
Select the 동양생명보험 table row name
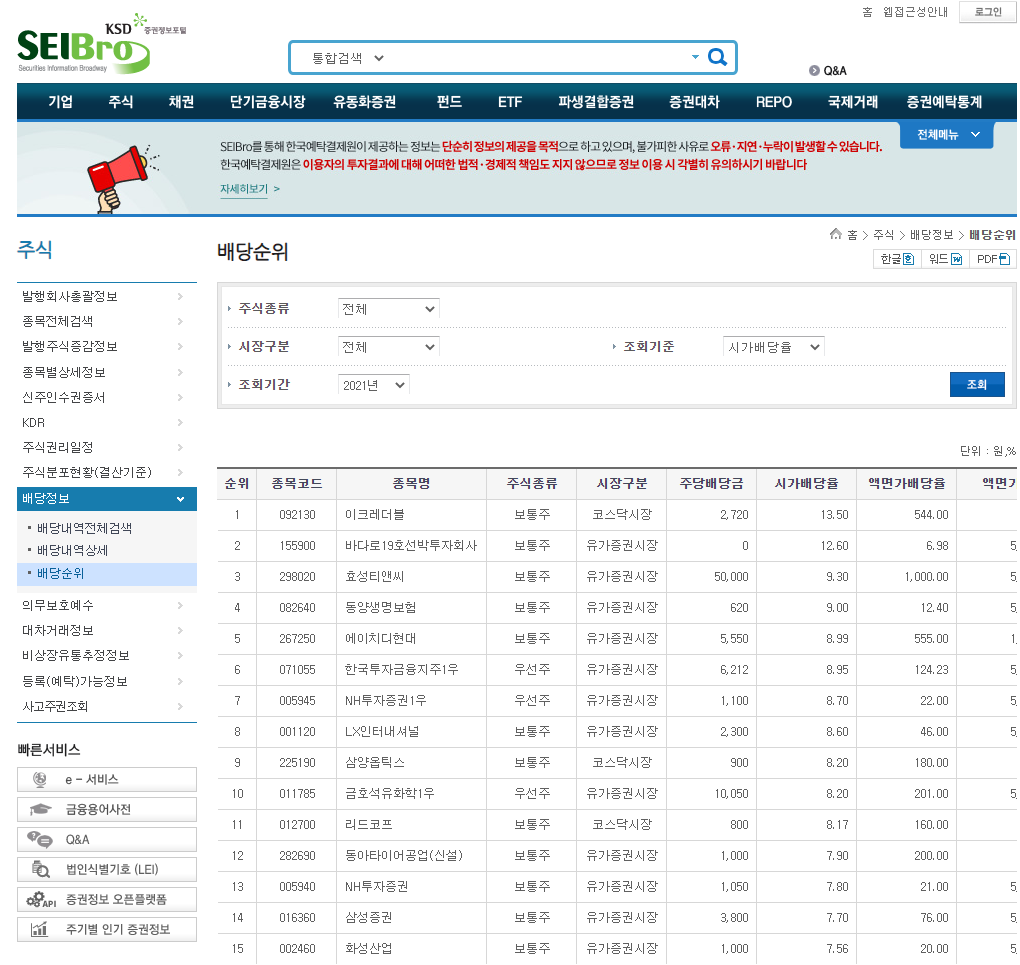[381, 608]
